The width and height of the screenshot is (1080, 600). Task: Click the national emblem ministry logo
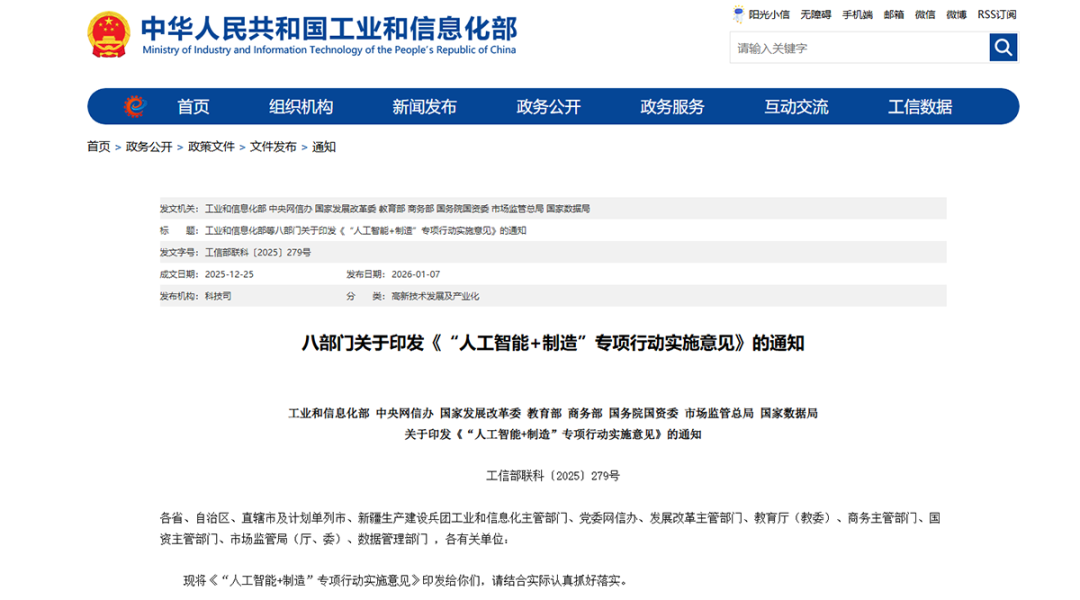[107, 32]
